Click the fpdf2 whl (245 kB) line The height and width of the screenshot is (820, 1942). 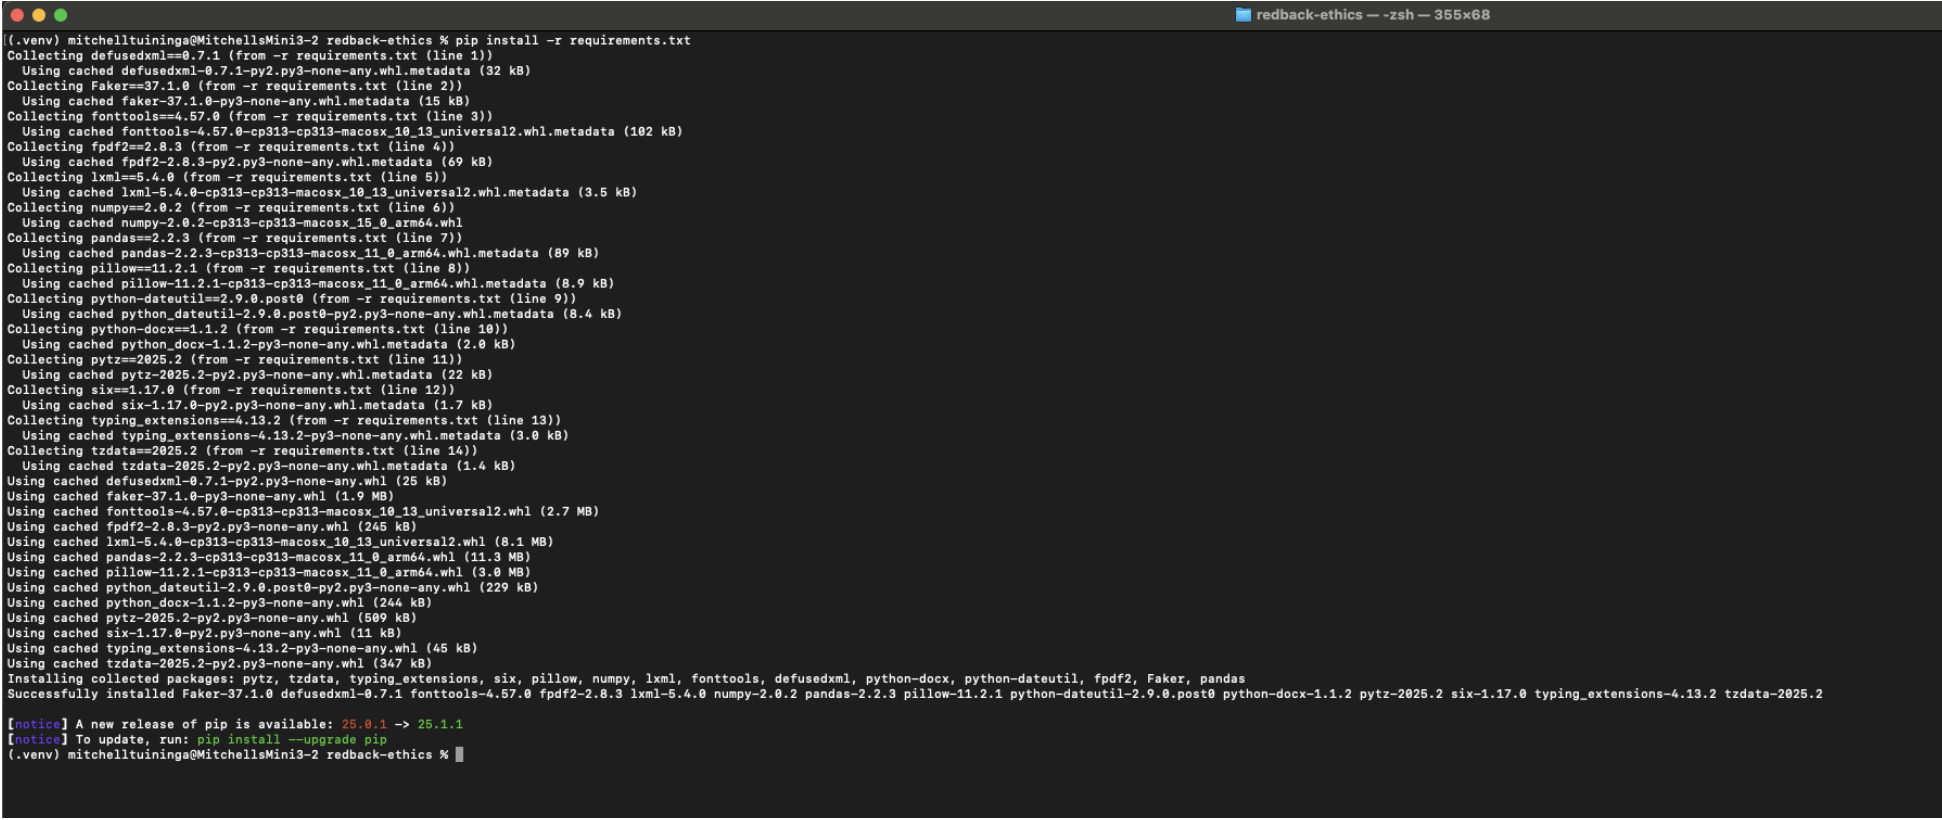[x=212, y=527]
